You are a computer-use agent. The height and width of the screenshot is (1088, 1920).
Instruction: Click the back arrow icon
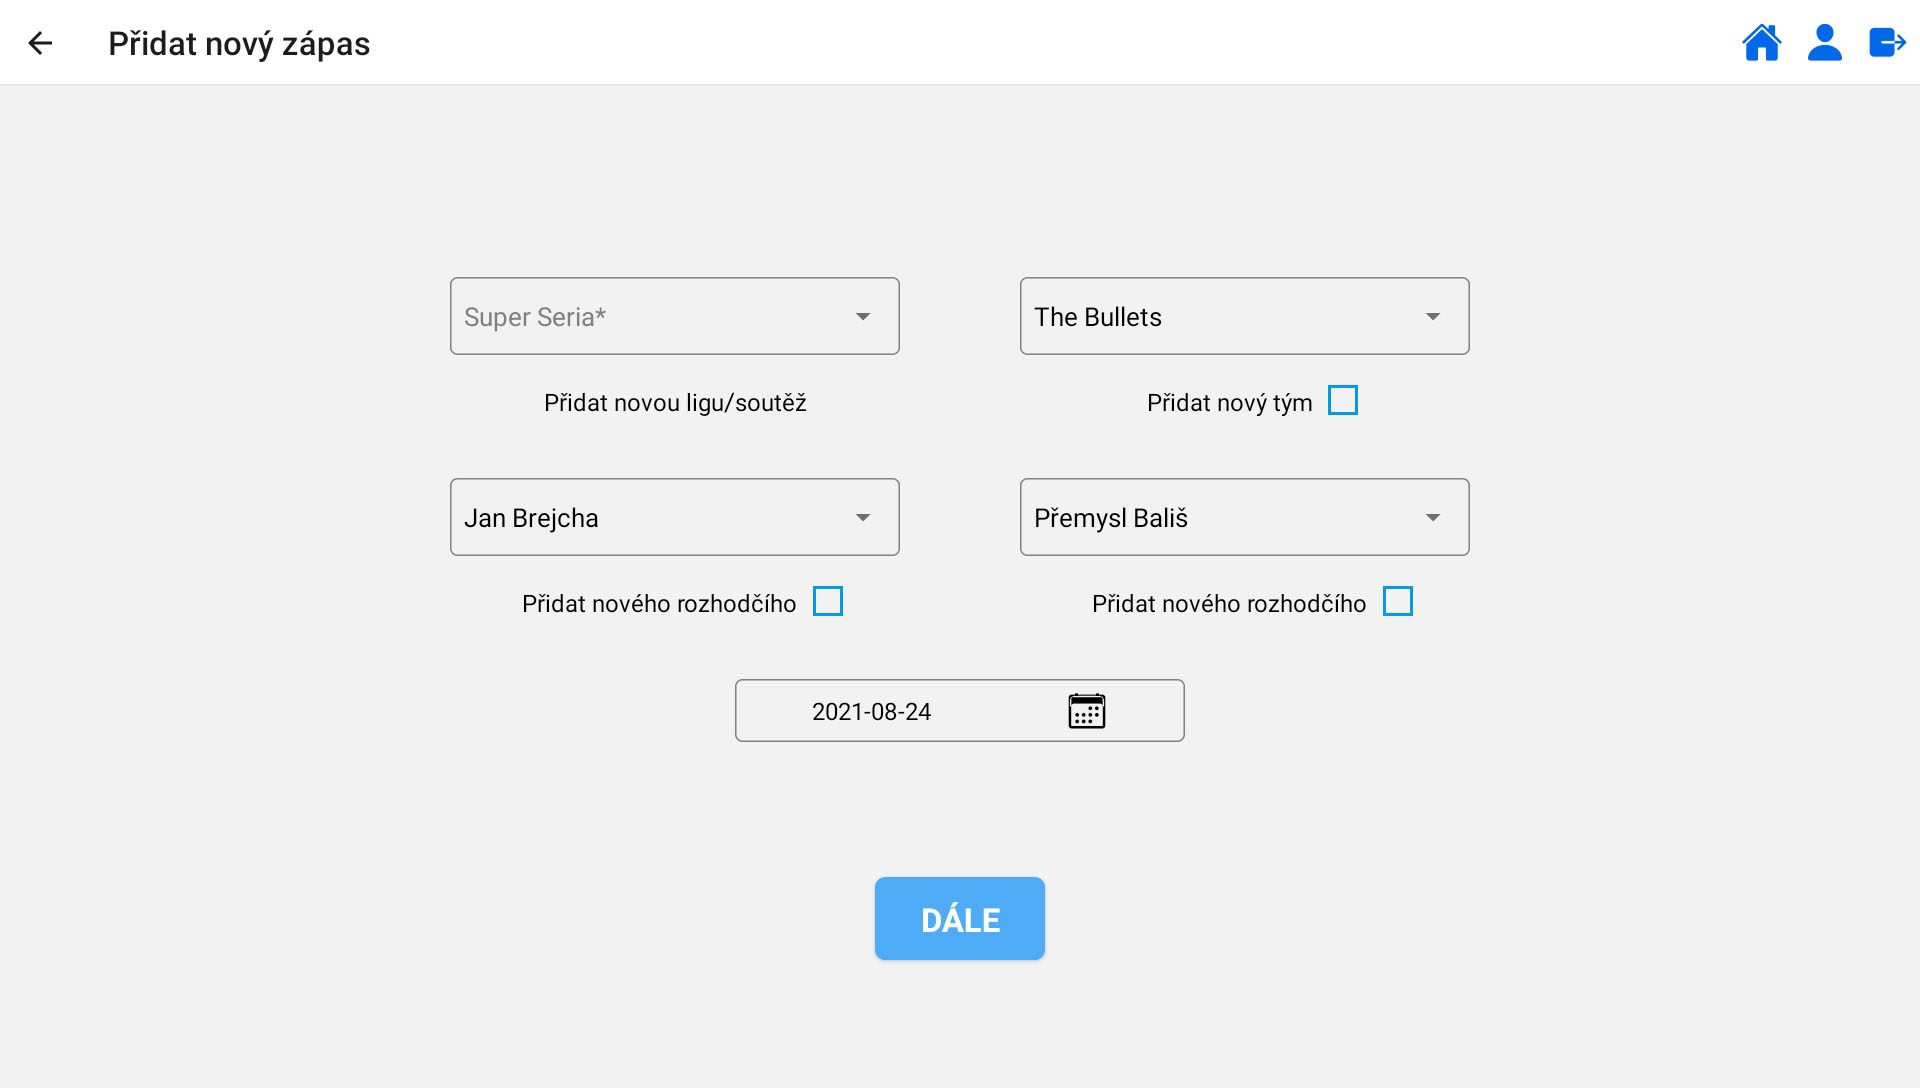(40, 43)
